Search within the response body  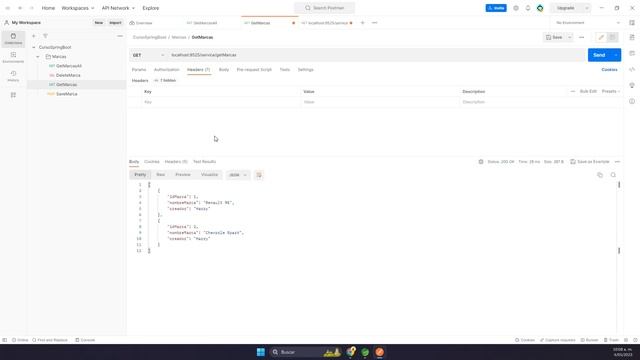(613, 175)
